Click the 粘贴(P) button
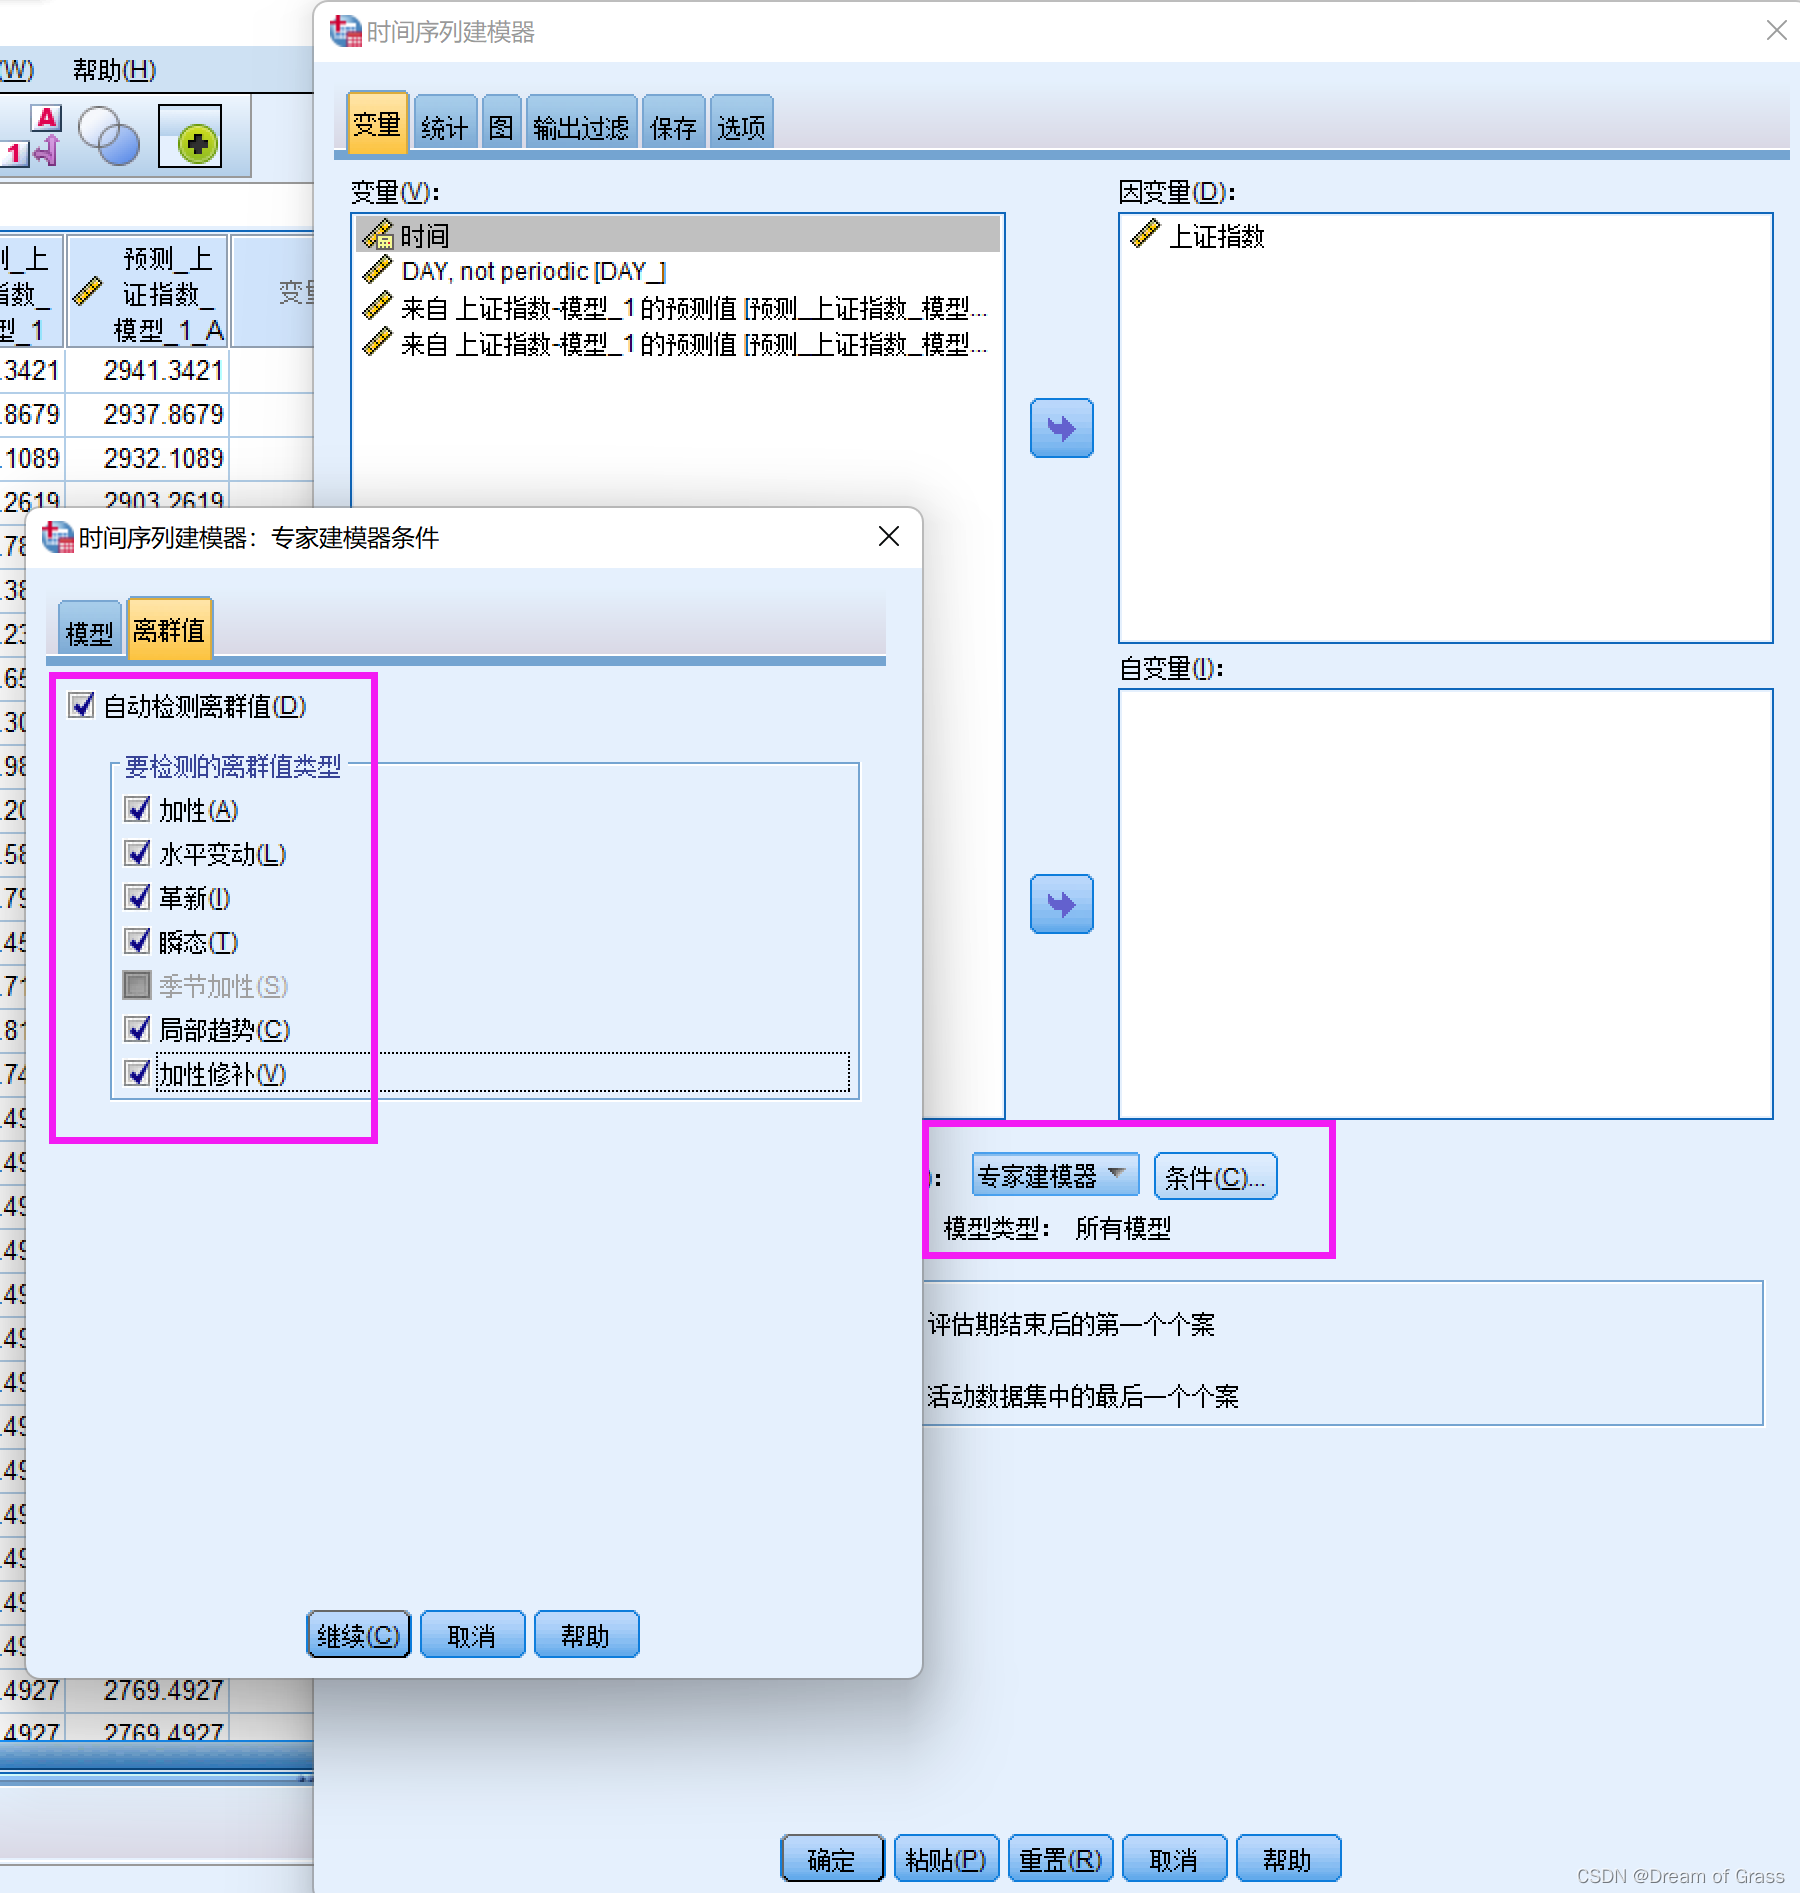This screenshot has height=1893, width=1800. [946, 1859]
